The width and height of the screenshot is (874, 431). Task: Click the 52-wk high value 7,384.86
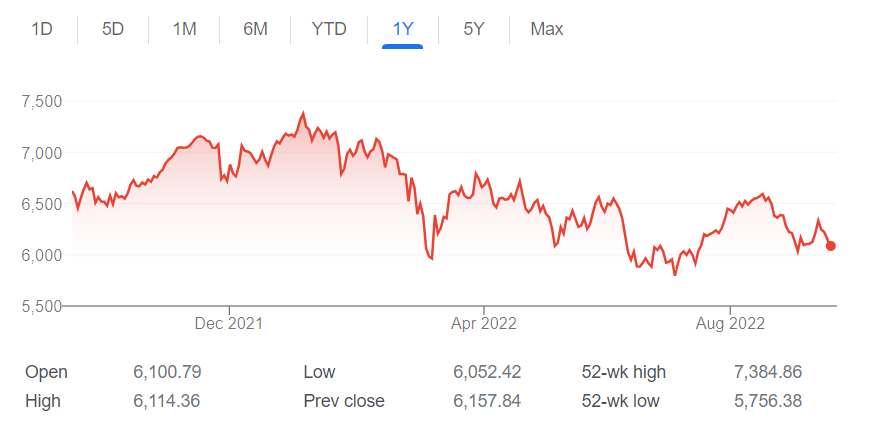(x=768, y=372)
